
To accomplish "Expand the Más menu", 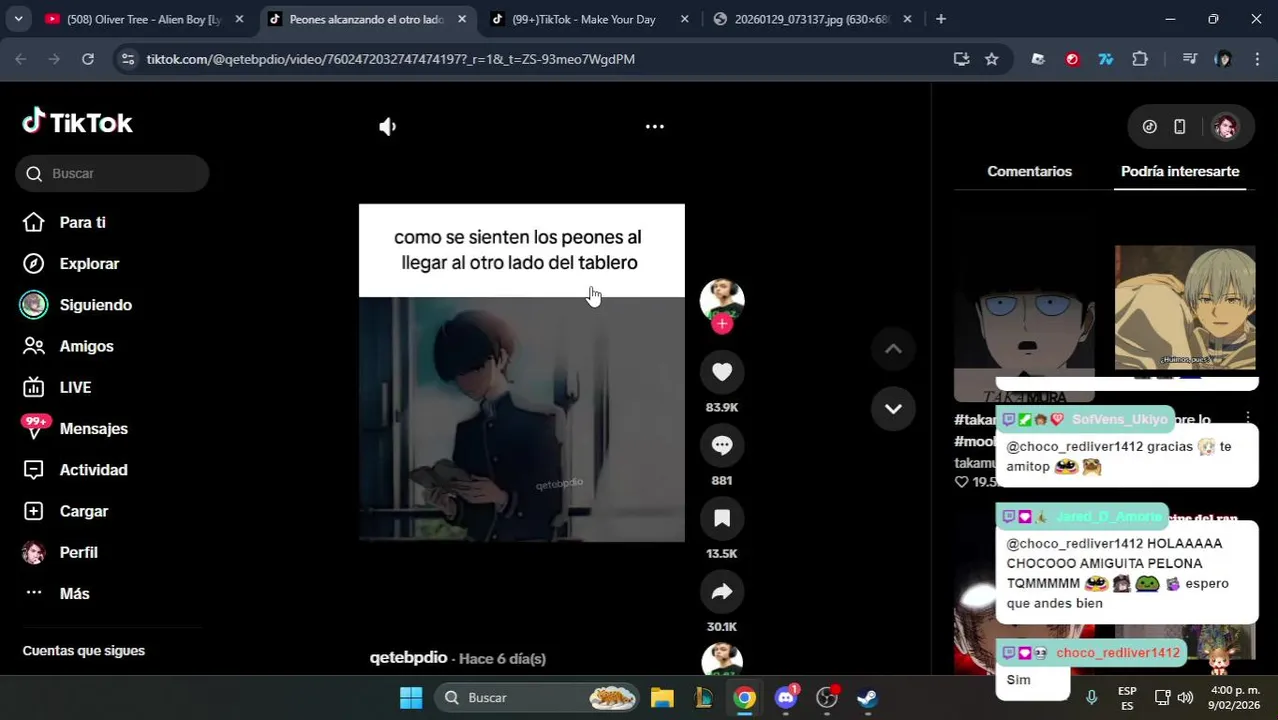I will [x=74, y=594].
